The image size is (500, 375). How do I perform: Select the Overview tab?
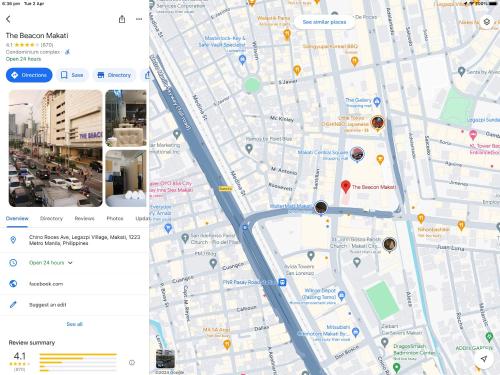click(x=17, y=219)
